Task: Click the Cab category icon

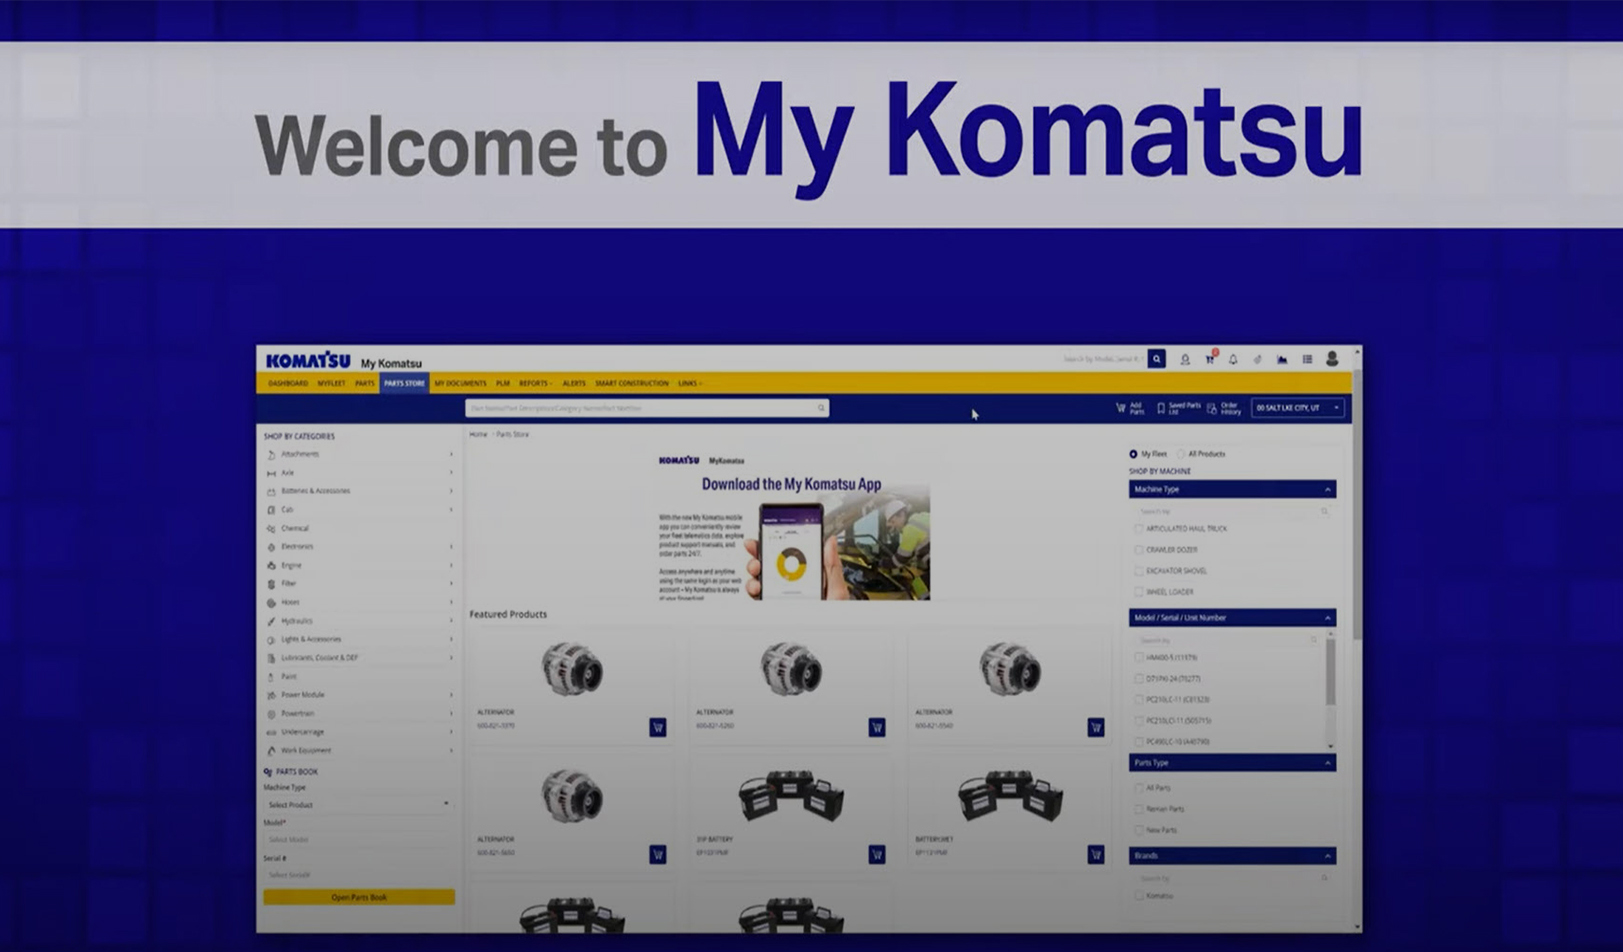Action: click(271, 510)
